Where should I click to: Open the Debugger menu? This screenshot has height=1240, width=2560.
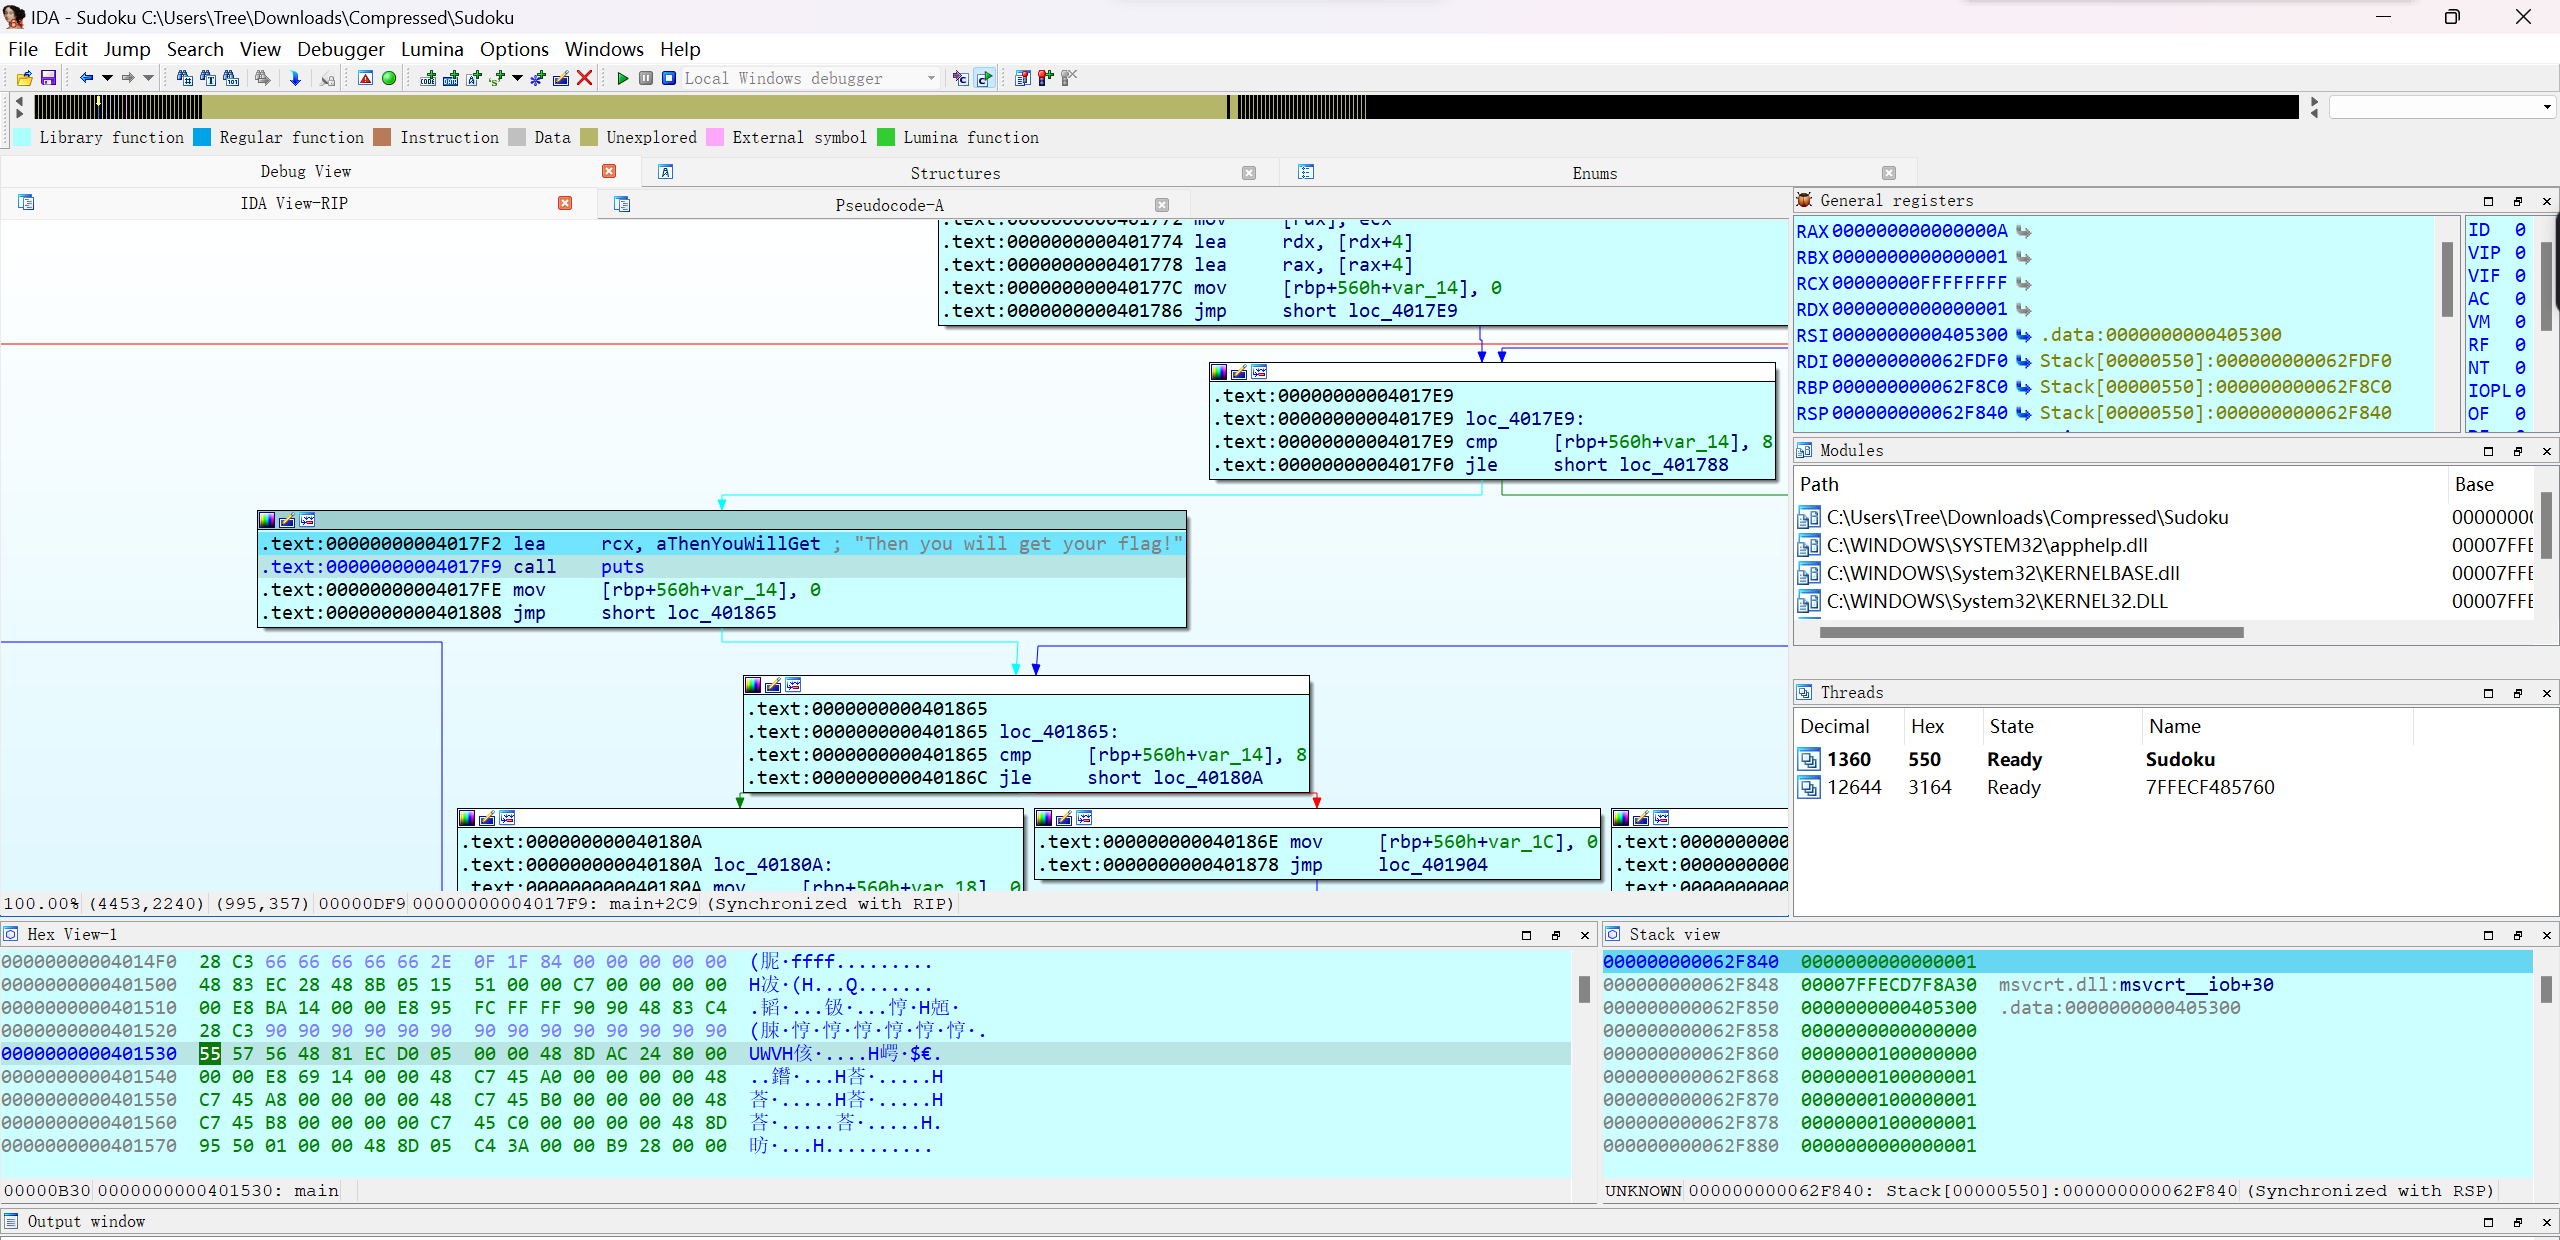(x=340, y=49)
